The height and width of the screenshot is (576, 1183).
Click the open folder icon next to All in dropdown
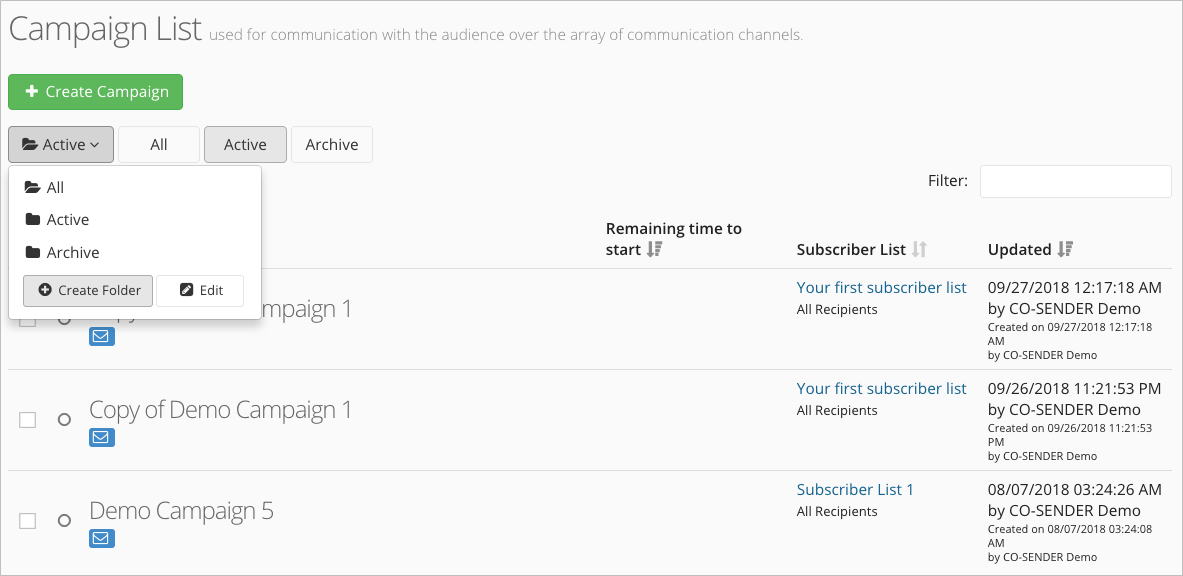coord(32,187)
